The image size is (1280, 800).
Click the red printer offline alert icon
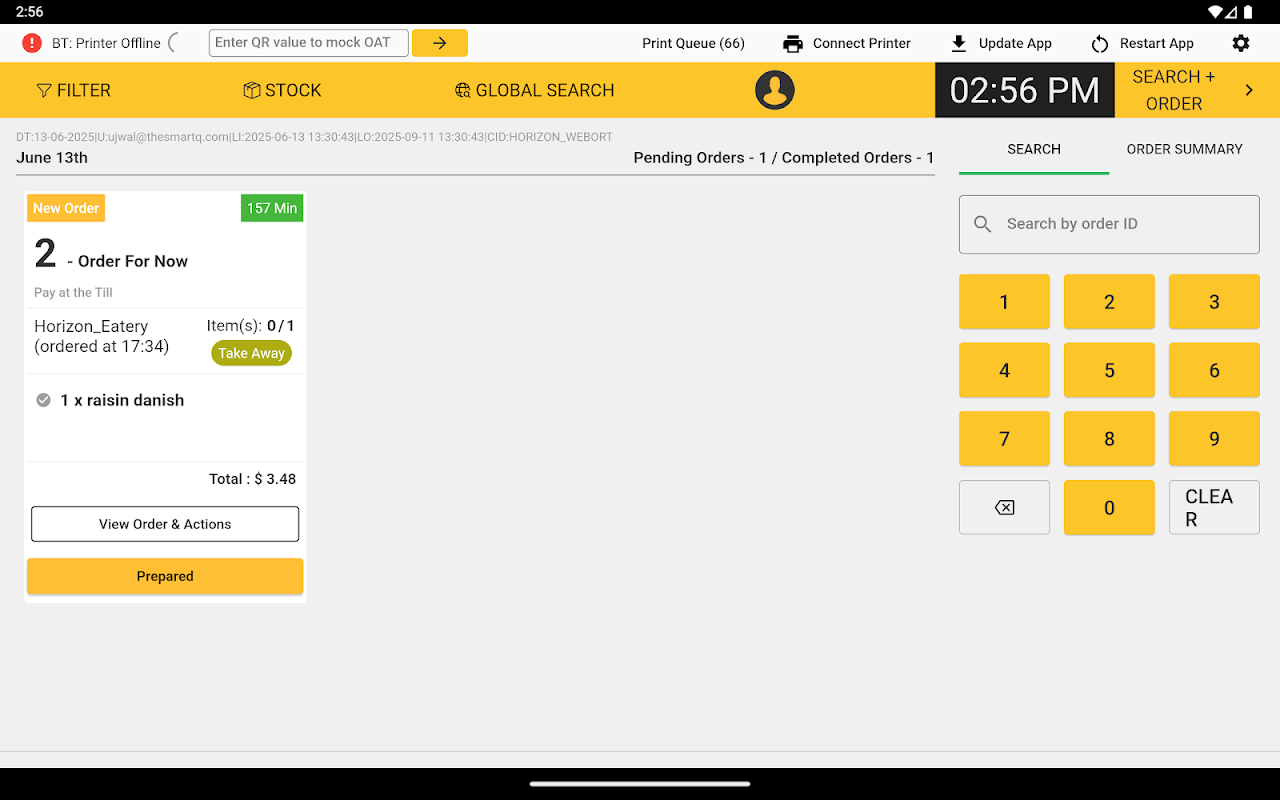pos(32,43)
